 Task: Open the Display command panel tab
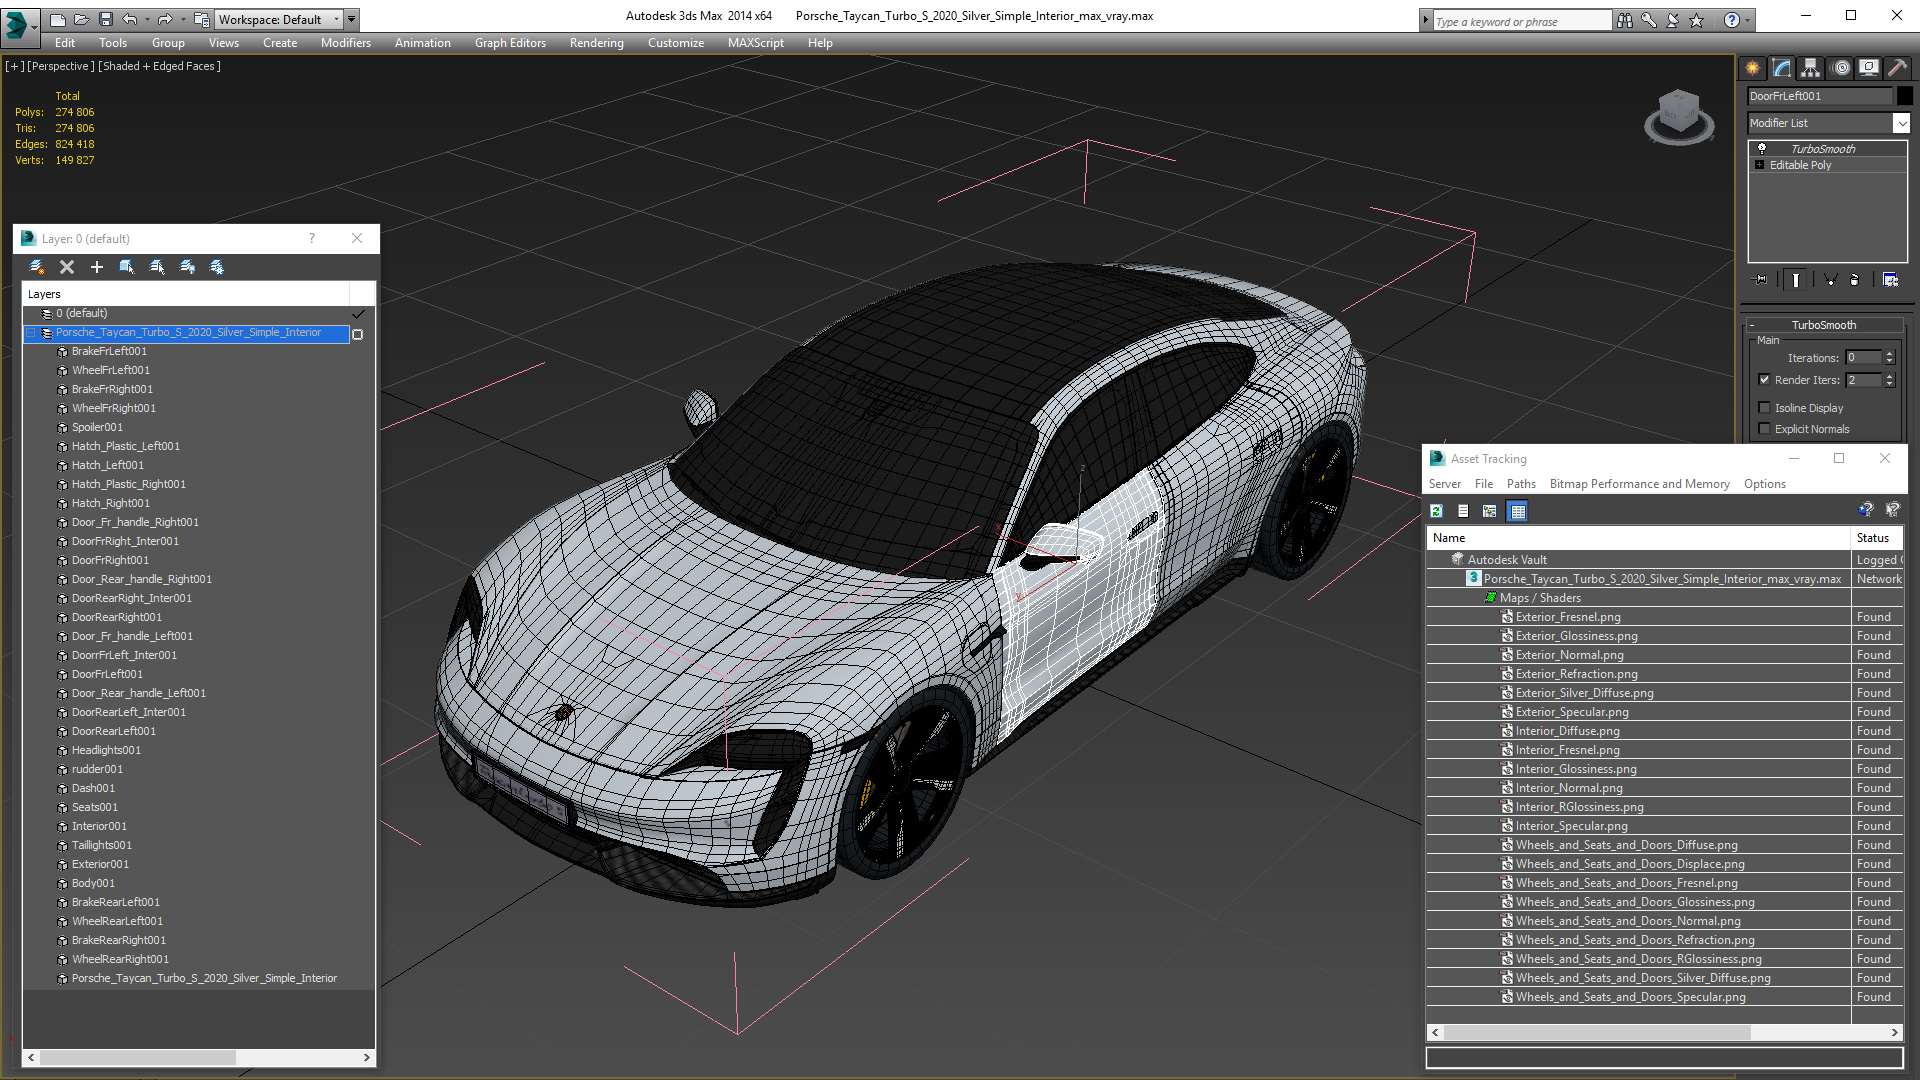click(1868, 68)
